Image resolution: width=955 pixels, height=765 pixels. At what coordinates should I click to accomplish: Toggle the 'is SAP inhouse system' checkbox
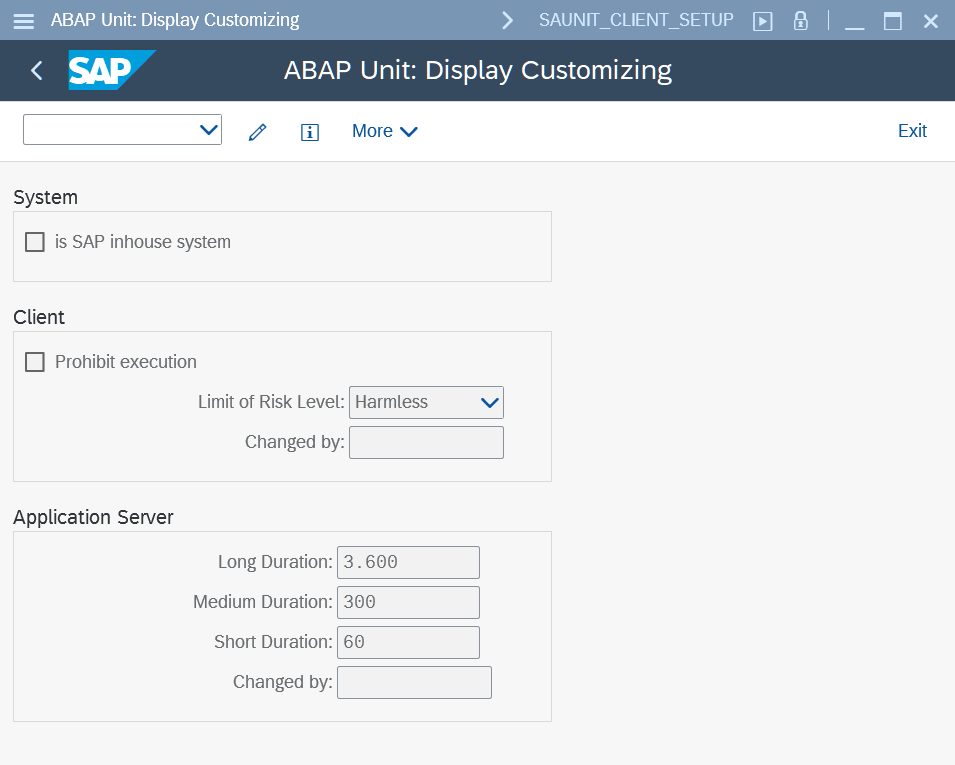pos(35,242)
